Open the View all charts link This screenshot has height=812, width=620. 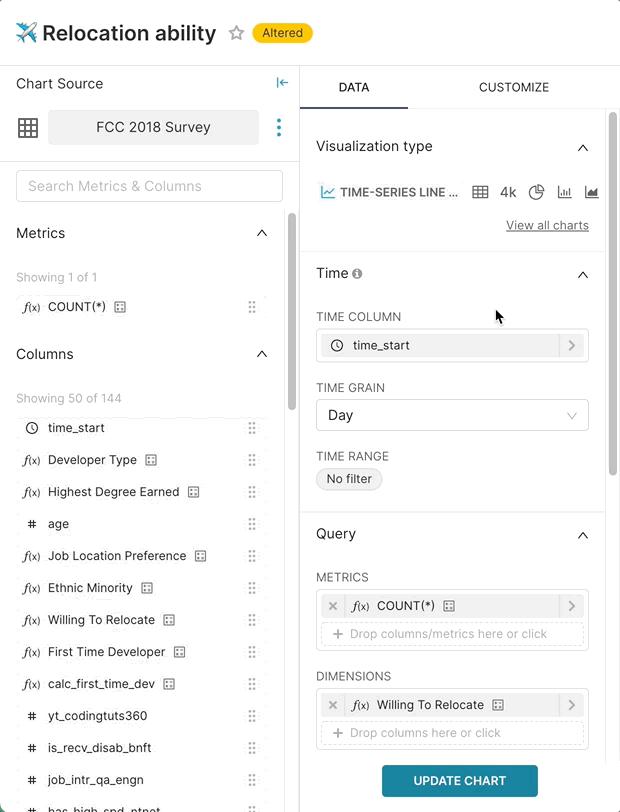(547, 225)
